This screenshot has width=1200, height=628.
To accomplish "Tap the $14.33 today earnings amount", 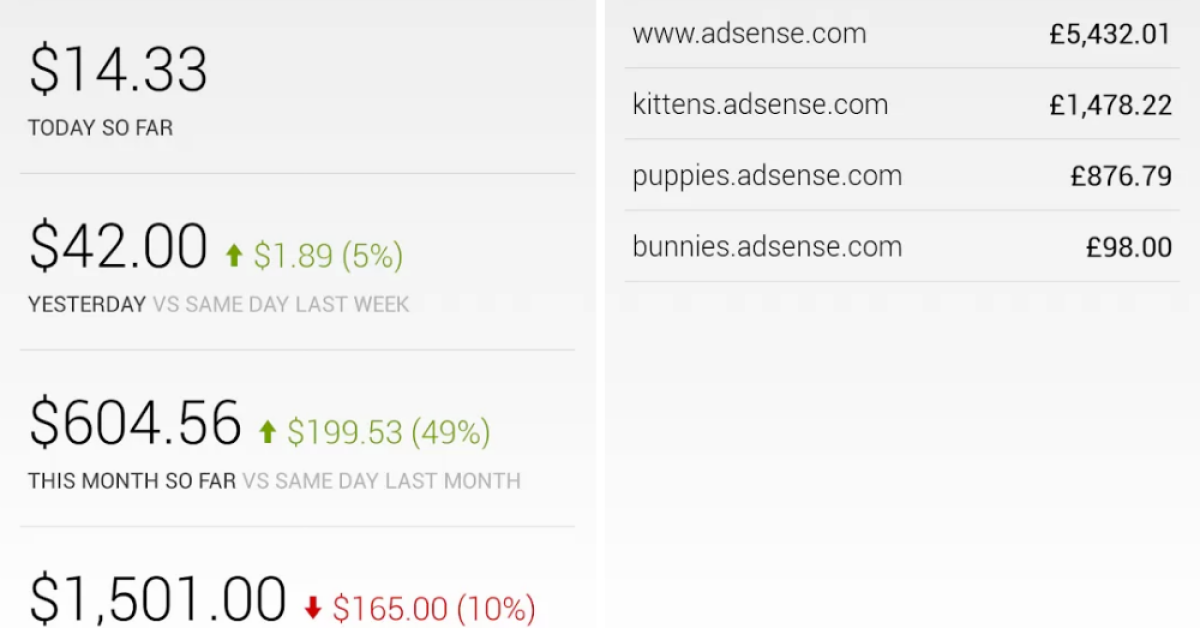I will coord(118,70).
